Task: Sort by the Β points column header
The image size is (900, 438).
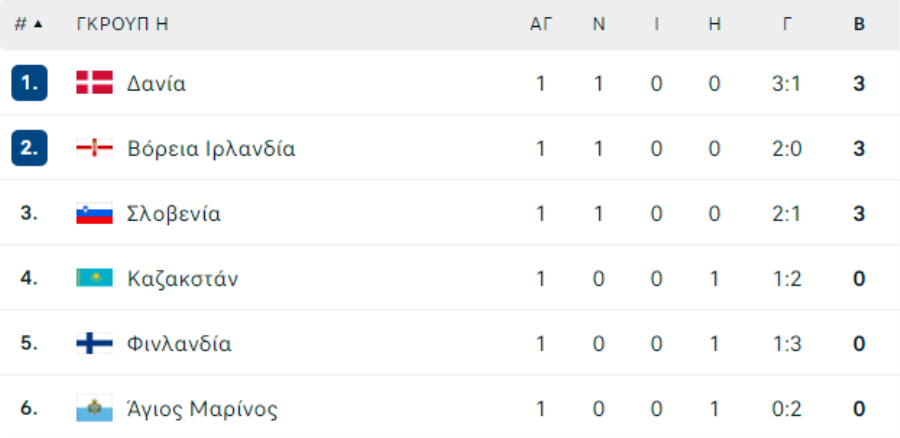Action: click(x=859, y=24)
